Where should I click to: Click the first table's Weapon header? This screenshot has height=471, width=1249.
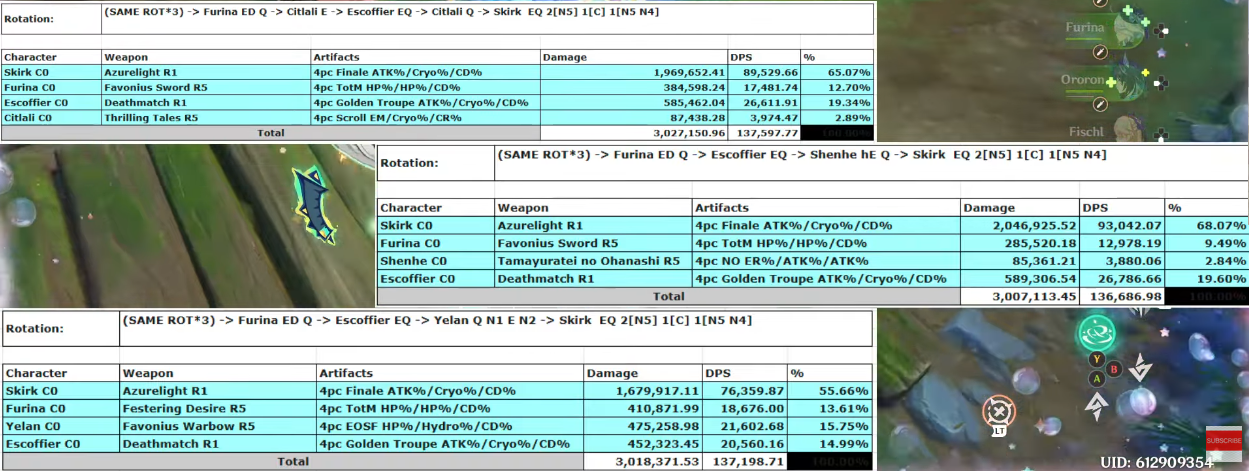tap(206, 57)
